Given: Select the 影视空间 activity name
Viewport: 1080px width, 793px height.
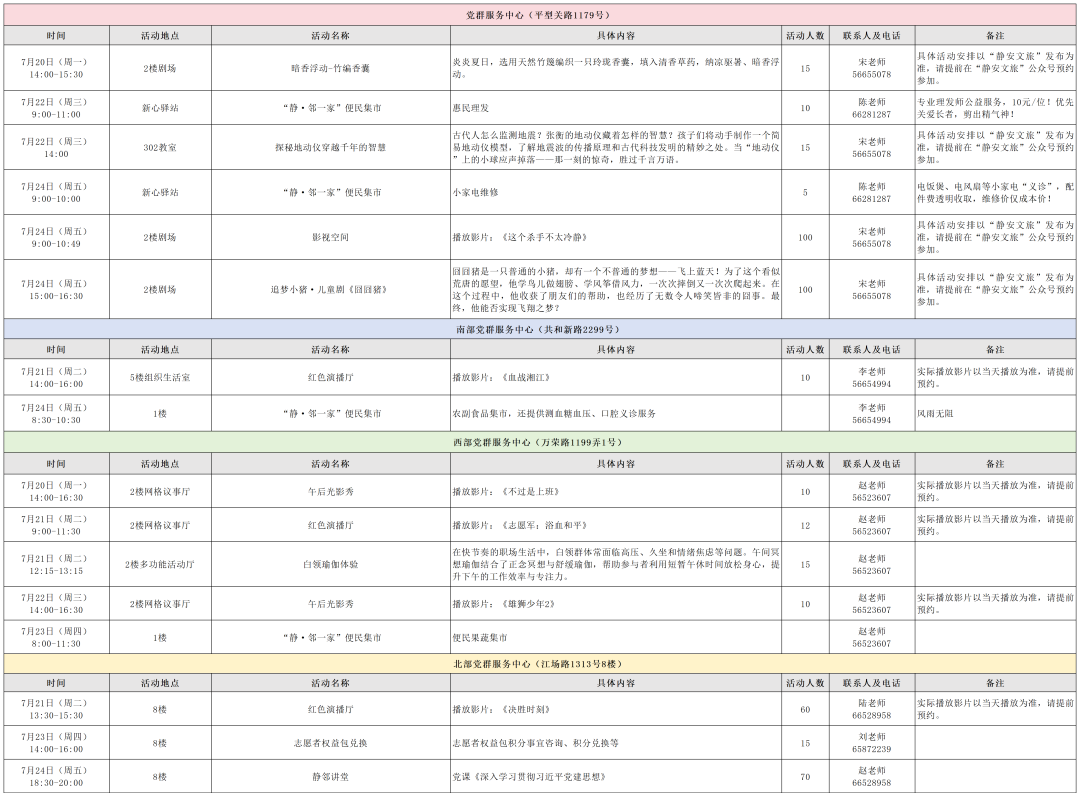Looking at the screenshot, I should click(331, 237).
